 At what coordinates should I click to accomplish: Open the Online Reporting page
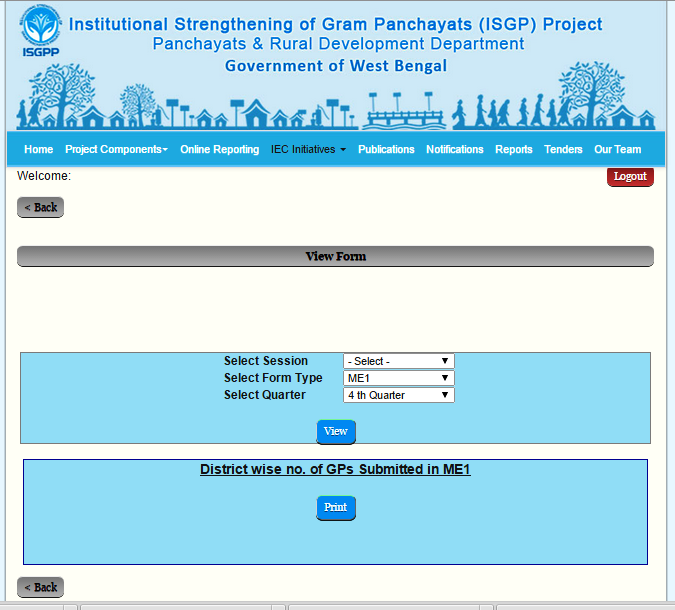tap(220, 149)
